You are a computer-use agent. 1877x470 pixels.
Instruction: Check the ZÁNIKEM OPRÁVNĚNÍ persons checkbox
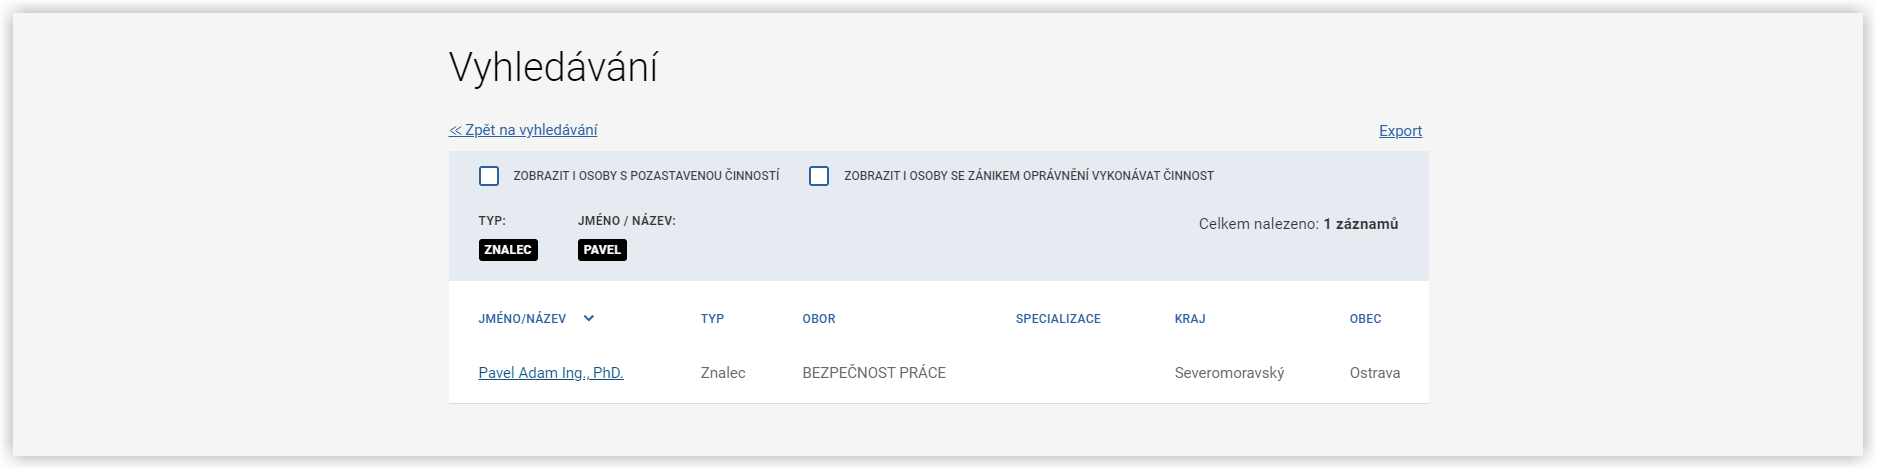[x=819, y=176]
